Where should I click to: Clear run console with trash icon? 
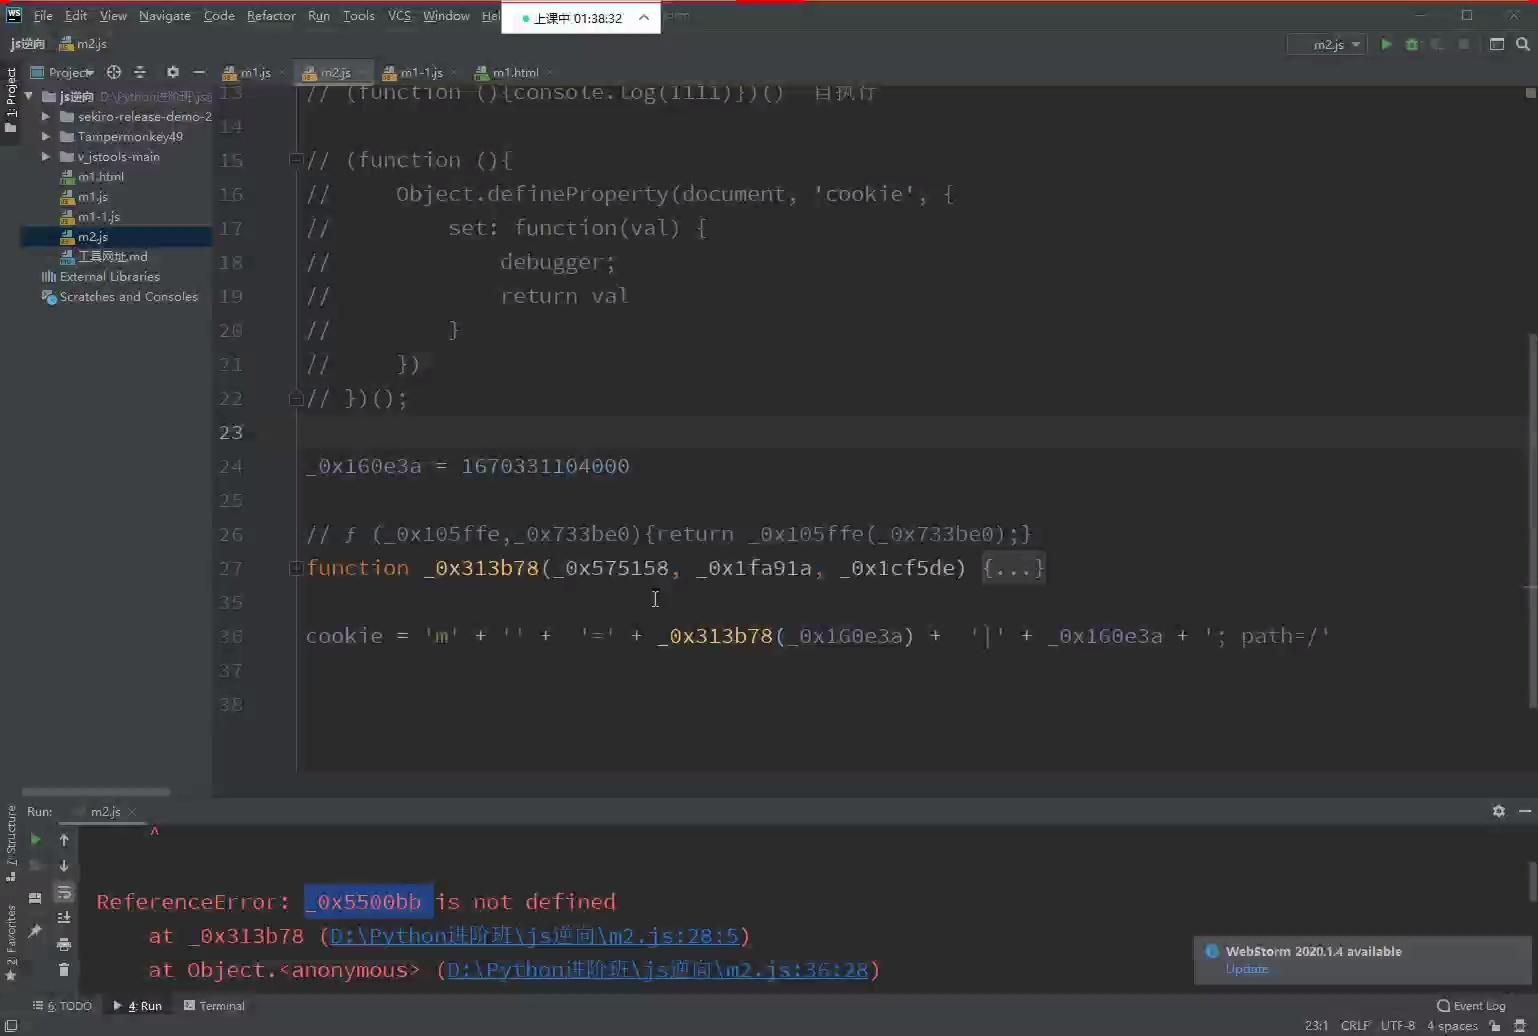pyautogui.click(x=64, y=969)
